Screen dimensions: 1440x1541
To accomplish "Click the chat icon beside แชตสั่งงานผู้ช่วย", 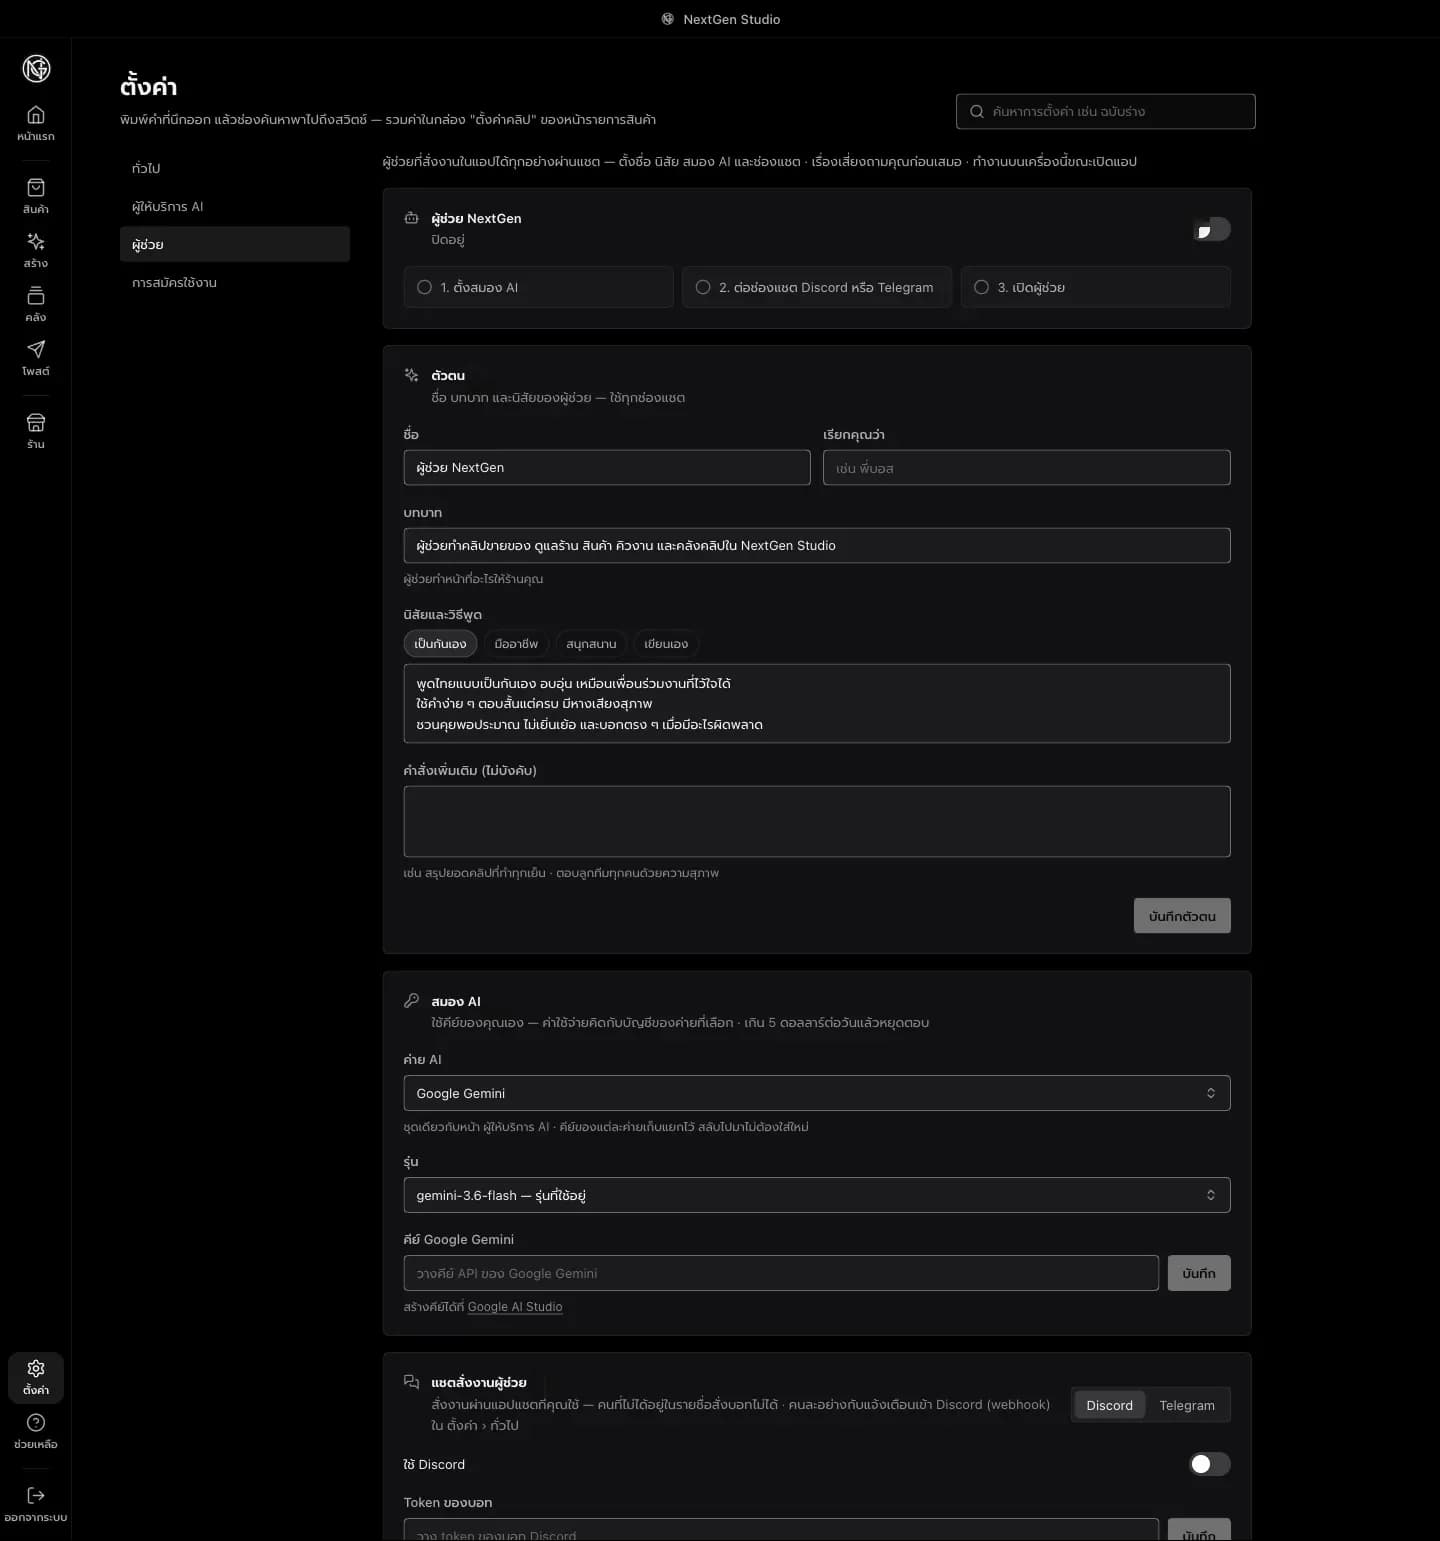I will coord(411,1381).
